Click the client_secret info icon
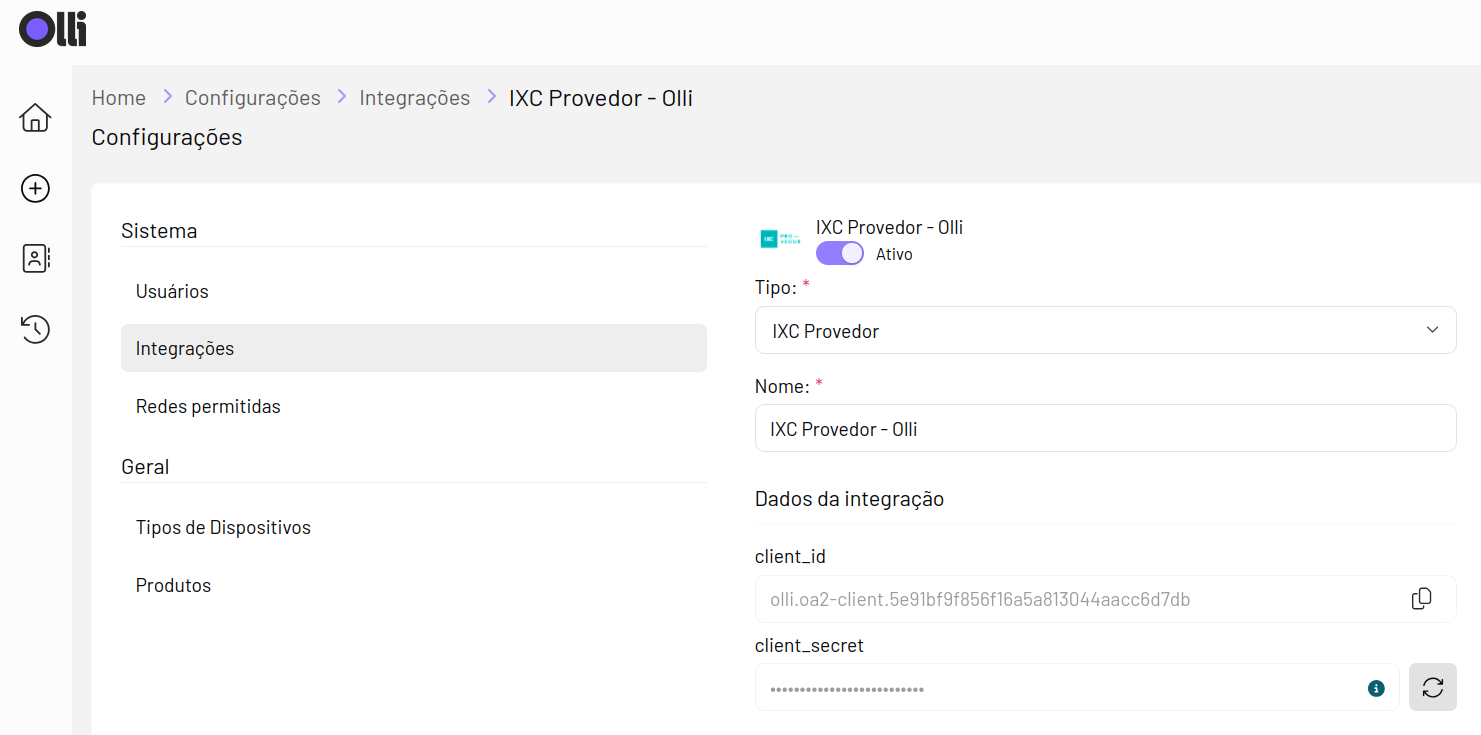Viewport: 1481px width, 735px height. [x=1376, y=688]
